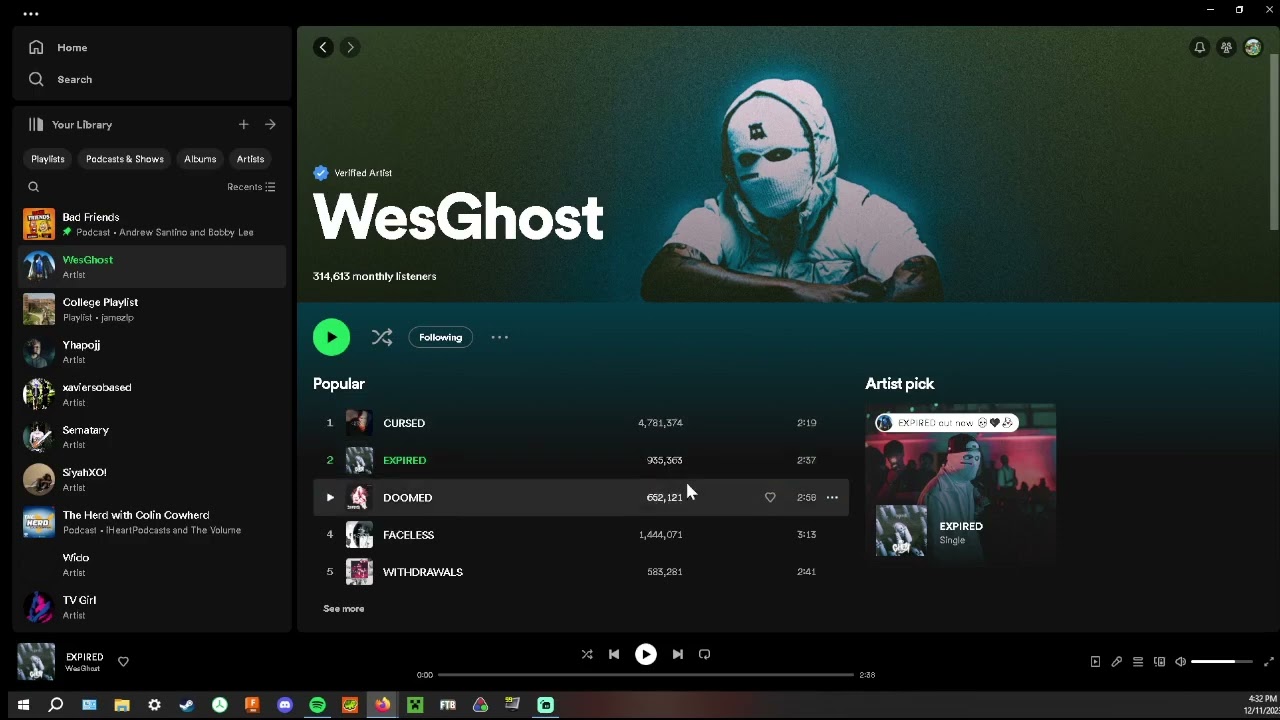This screenshot has height=720, width=1280.
Task: Enter full screen mode icon
Action: pos(1269,662)
